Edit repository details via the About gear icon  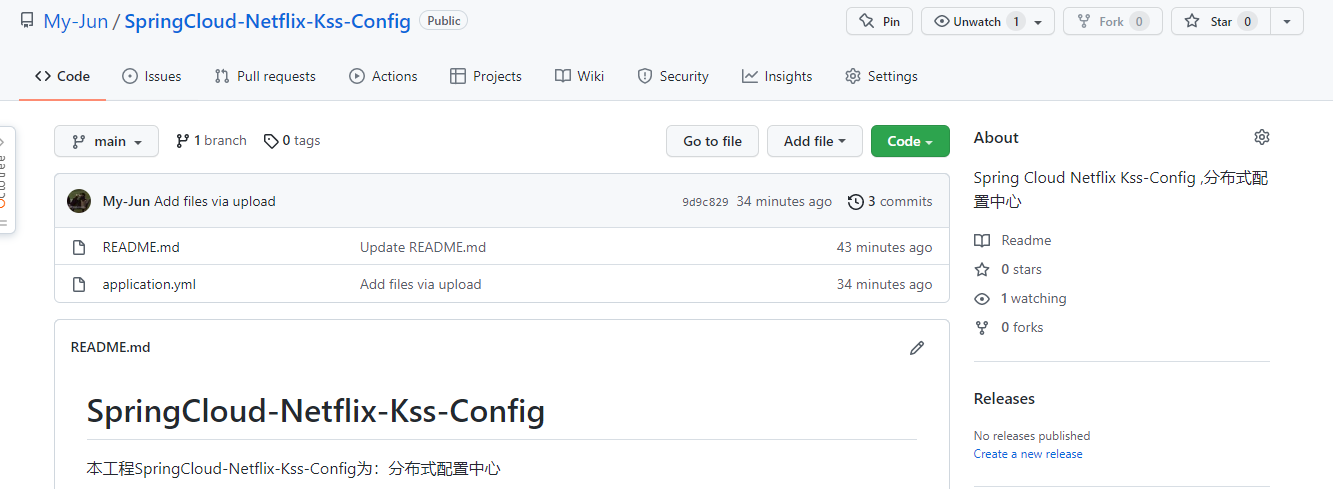1262,137
